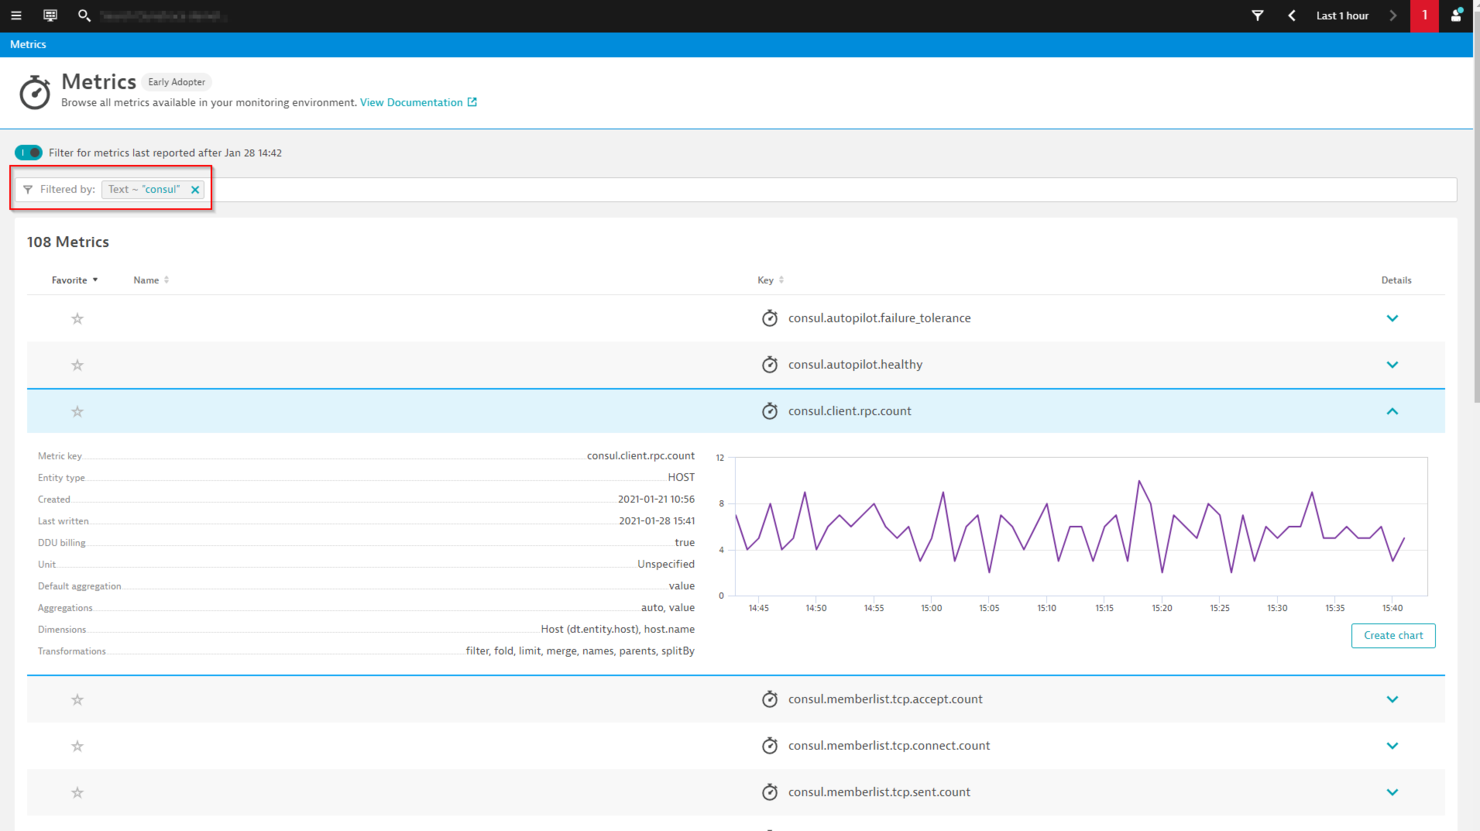Click the stopwatch icon beside consul.autopilot.healthy
The image size is (1480, 831).
(x=770, y=364)
